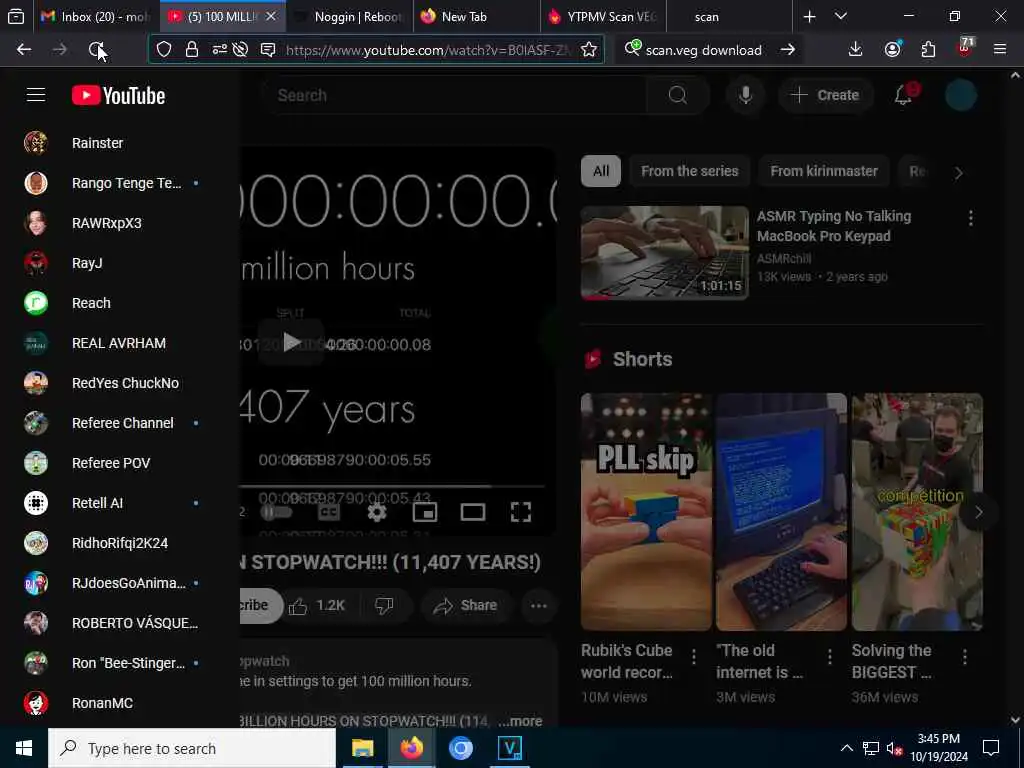
Task: Open the Firefox application menu
Action: 1000,49
